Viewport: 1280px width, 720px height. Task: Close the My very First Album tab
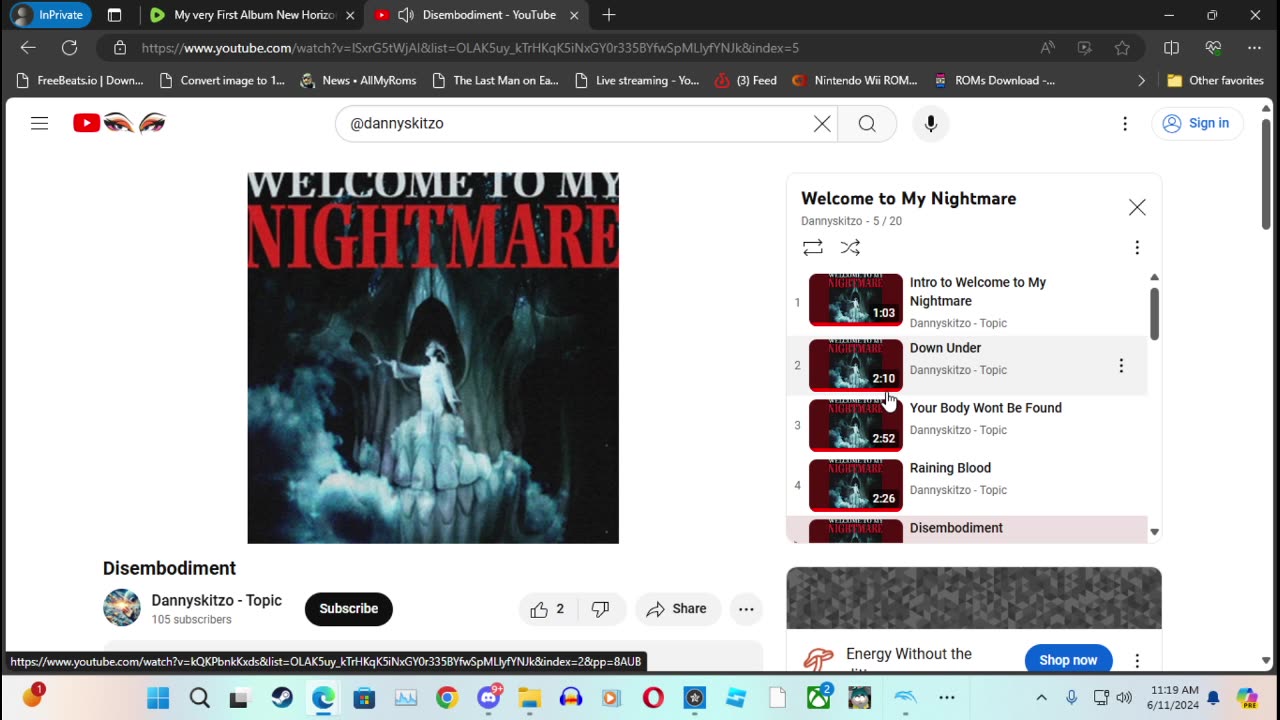click(x=350, y=15)
